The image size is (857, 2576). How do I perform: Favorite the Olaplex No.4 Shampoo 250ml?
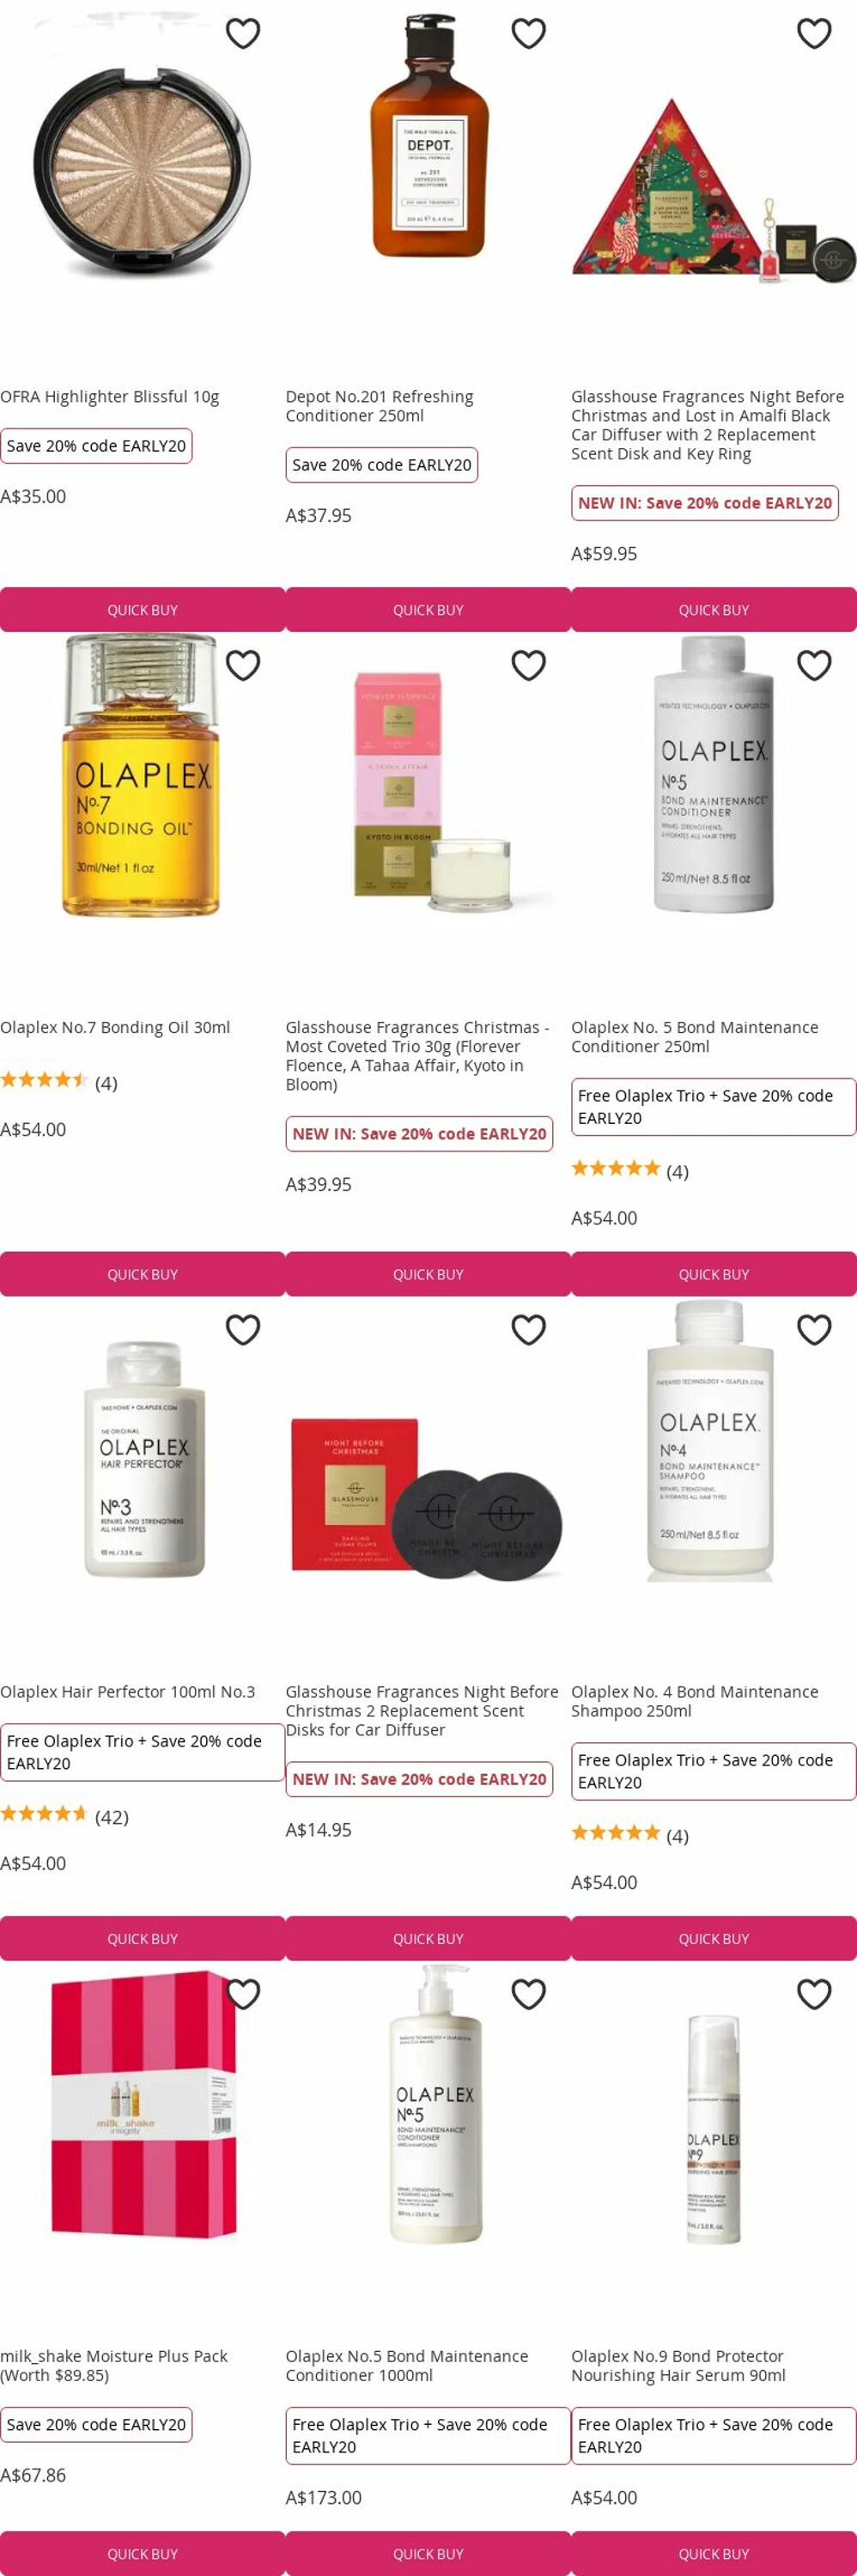pos(814,1330)
